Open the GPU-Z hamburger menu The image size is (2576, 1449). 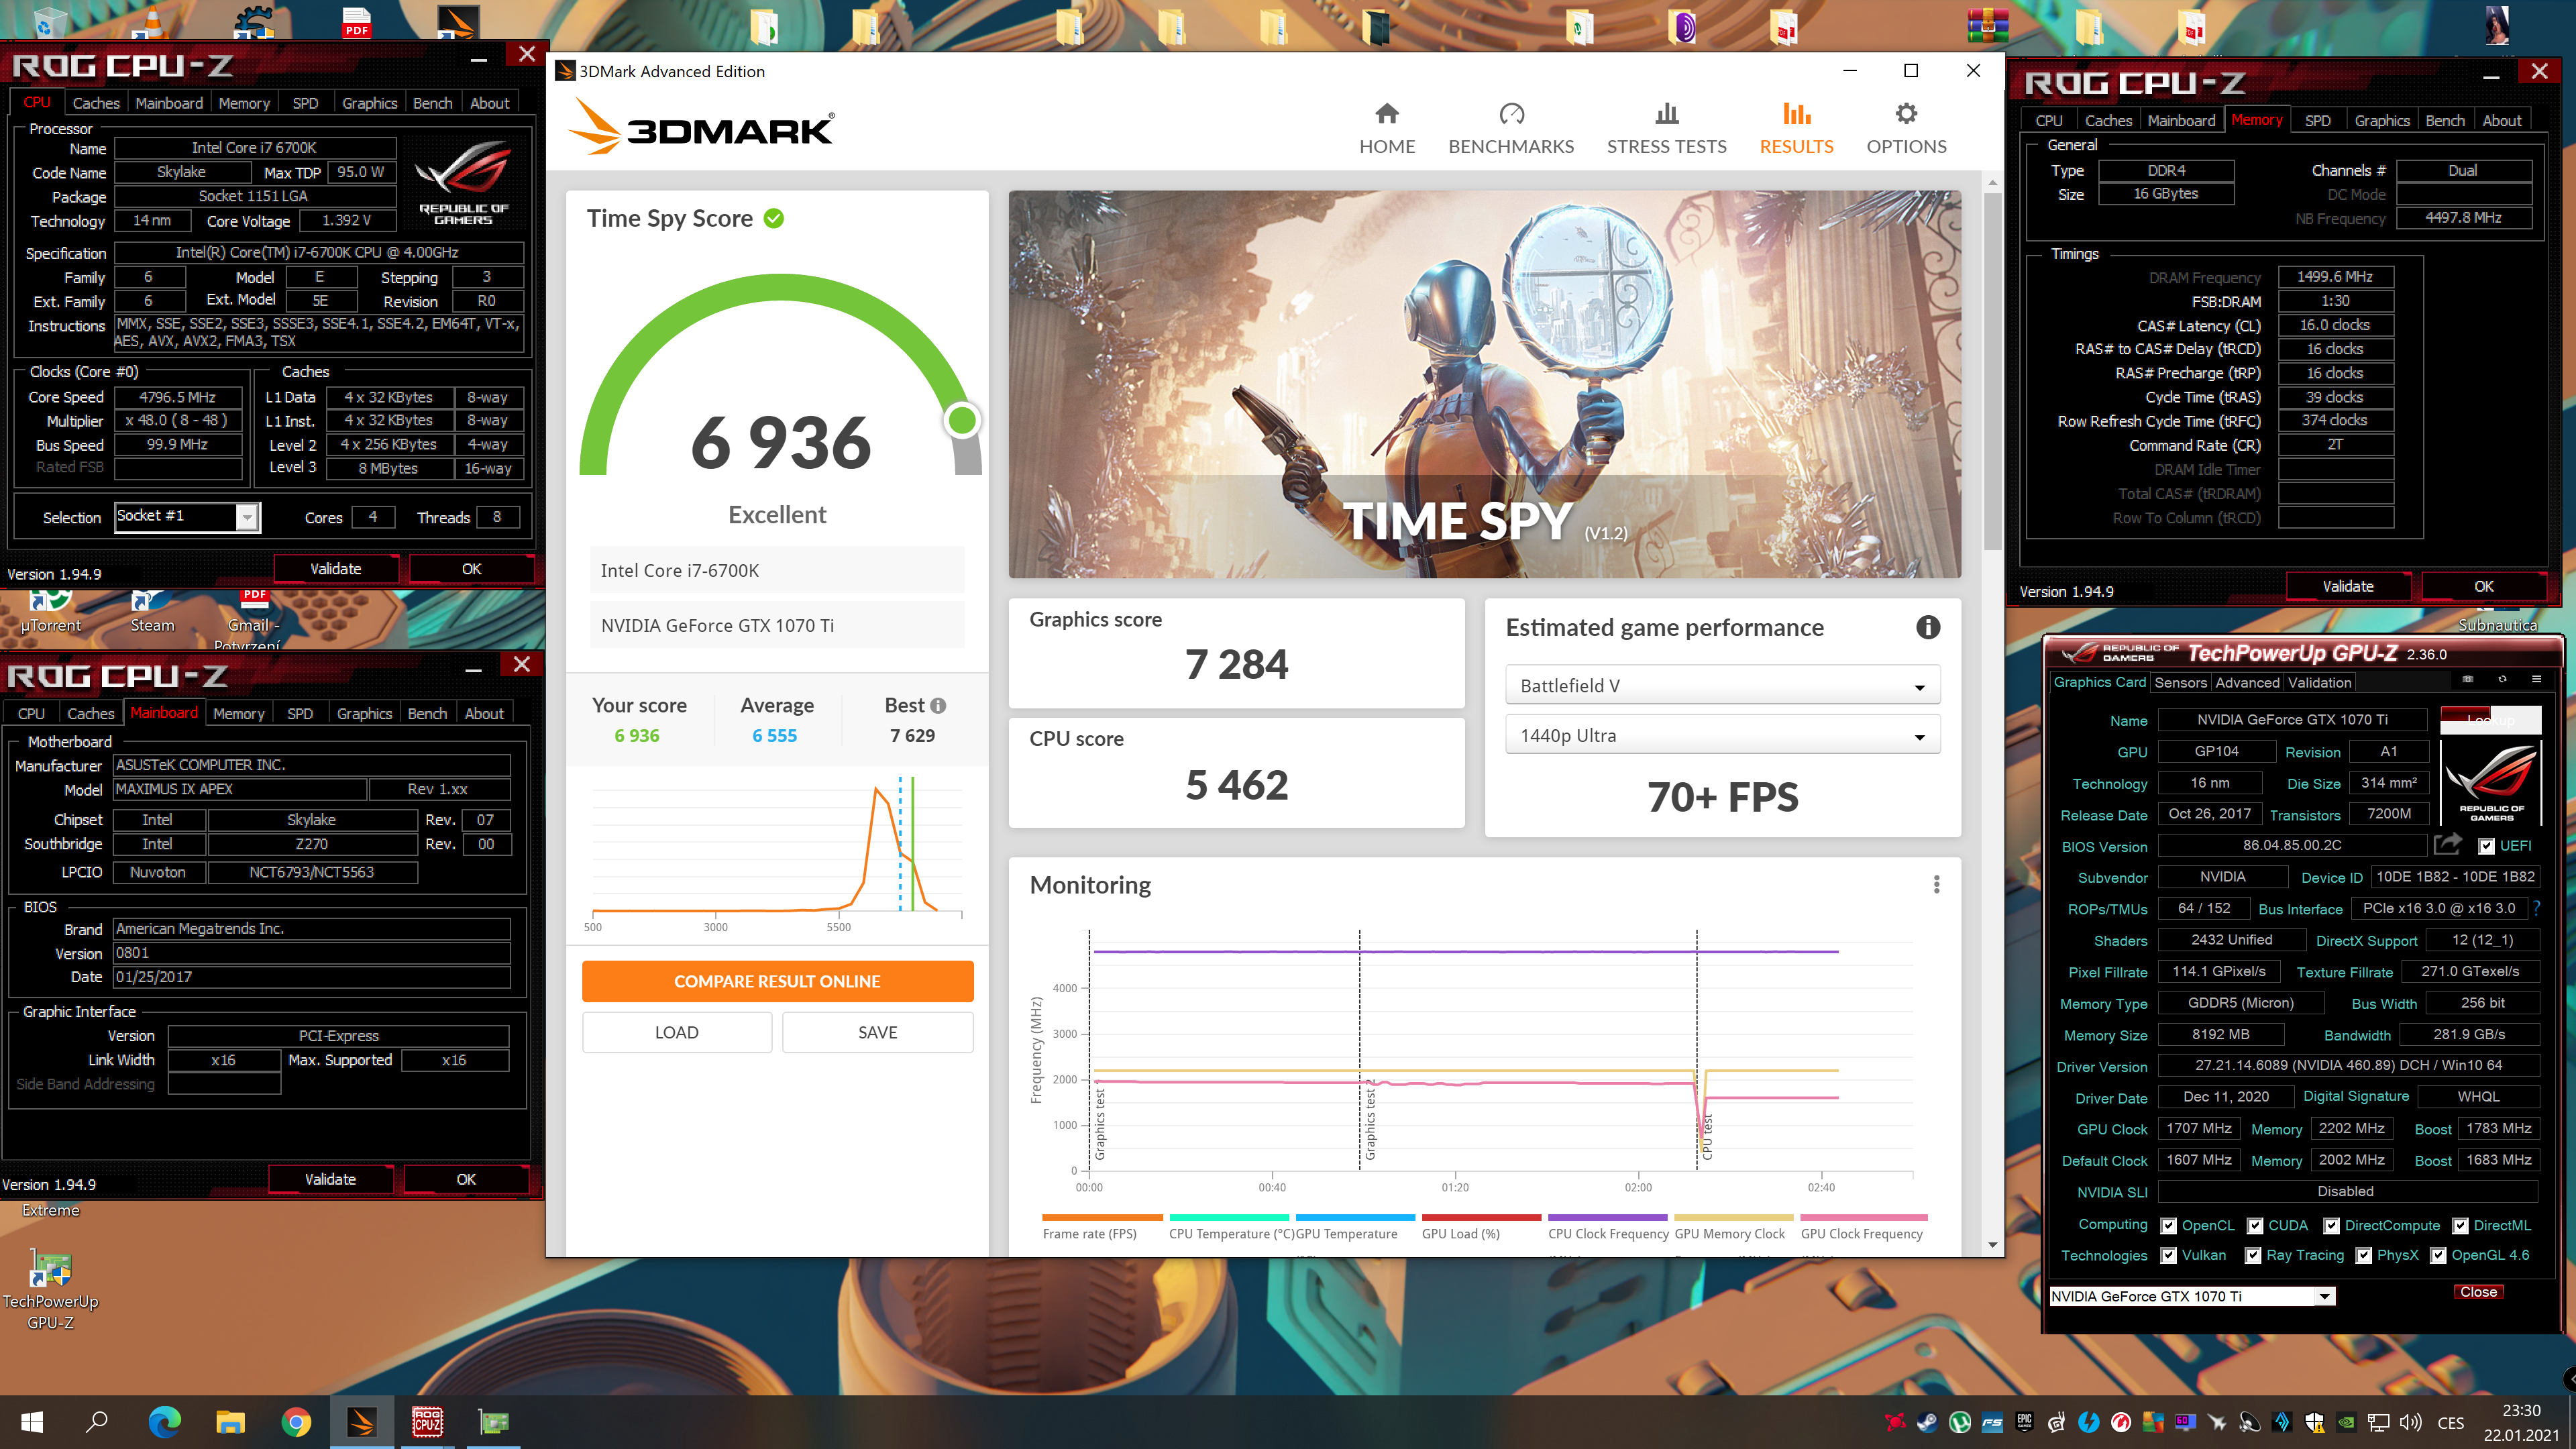pyautogui.click(x=2536, y=679)
